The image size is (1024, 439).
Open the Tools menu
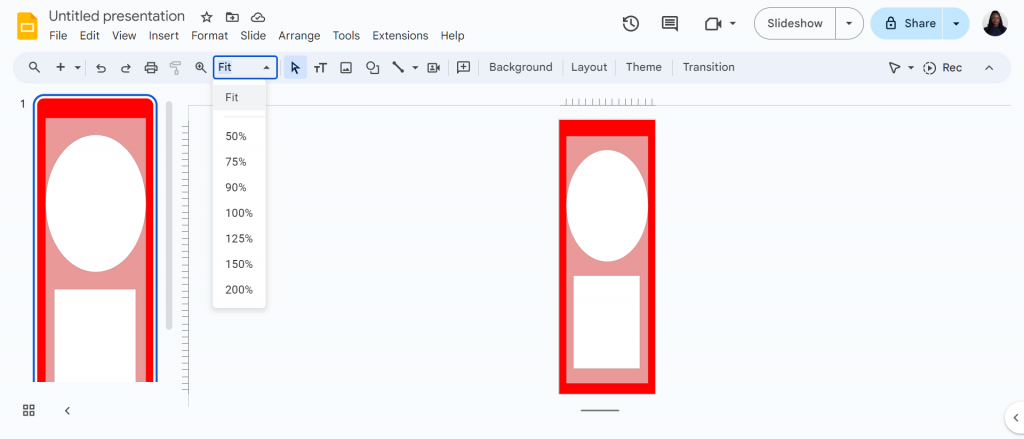pyautogui.click(x=347, y=35)
